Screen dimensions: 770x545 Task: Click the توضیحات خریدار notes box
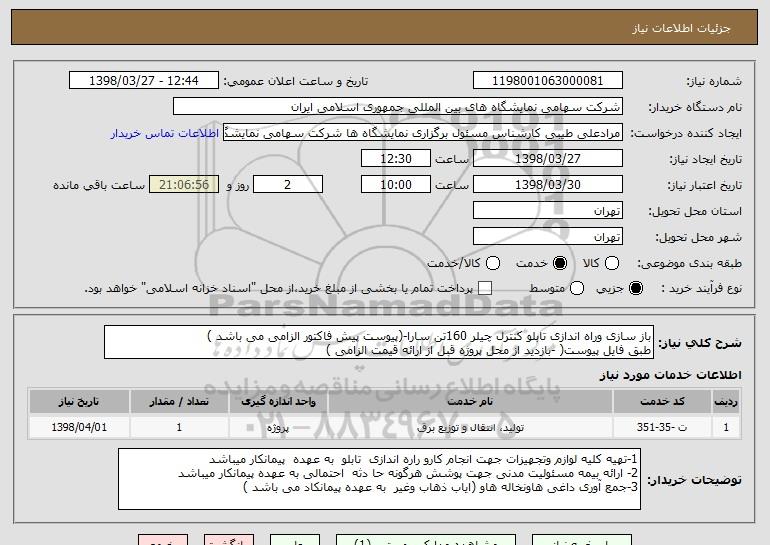[x=380, y=479]
